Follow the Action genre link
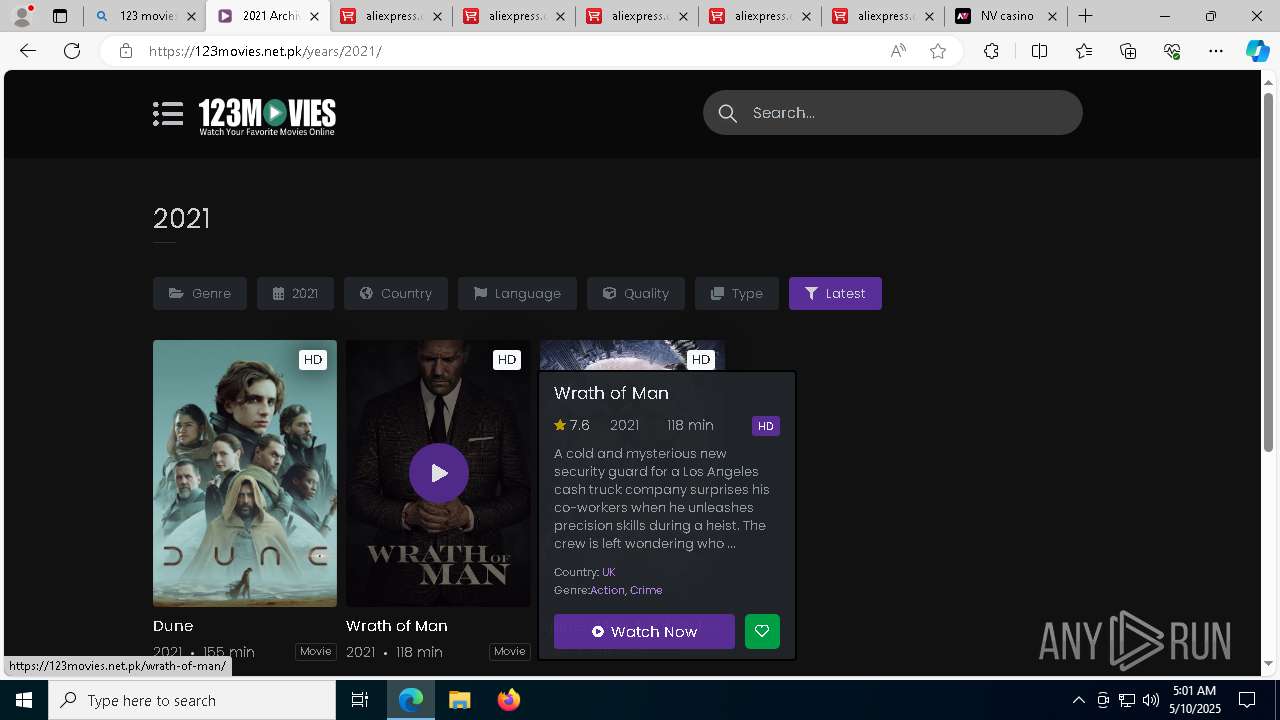The image size is (1280, 720). 607,590
